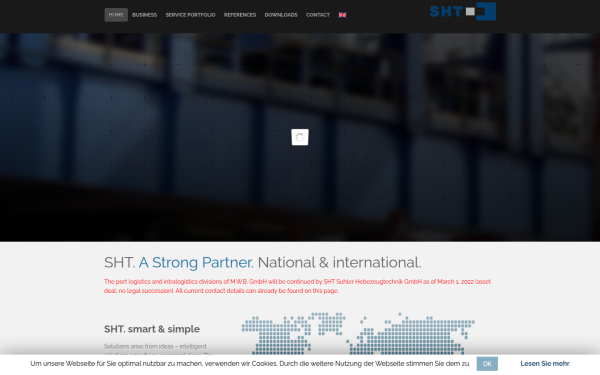This screenshot has width=600, height=375.
Task: Click the dotted world map graphic
Action: [x=358, y=333]
